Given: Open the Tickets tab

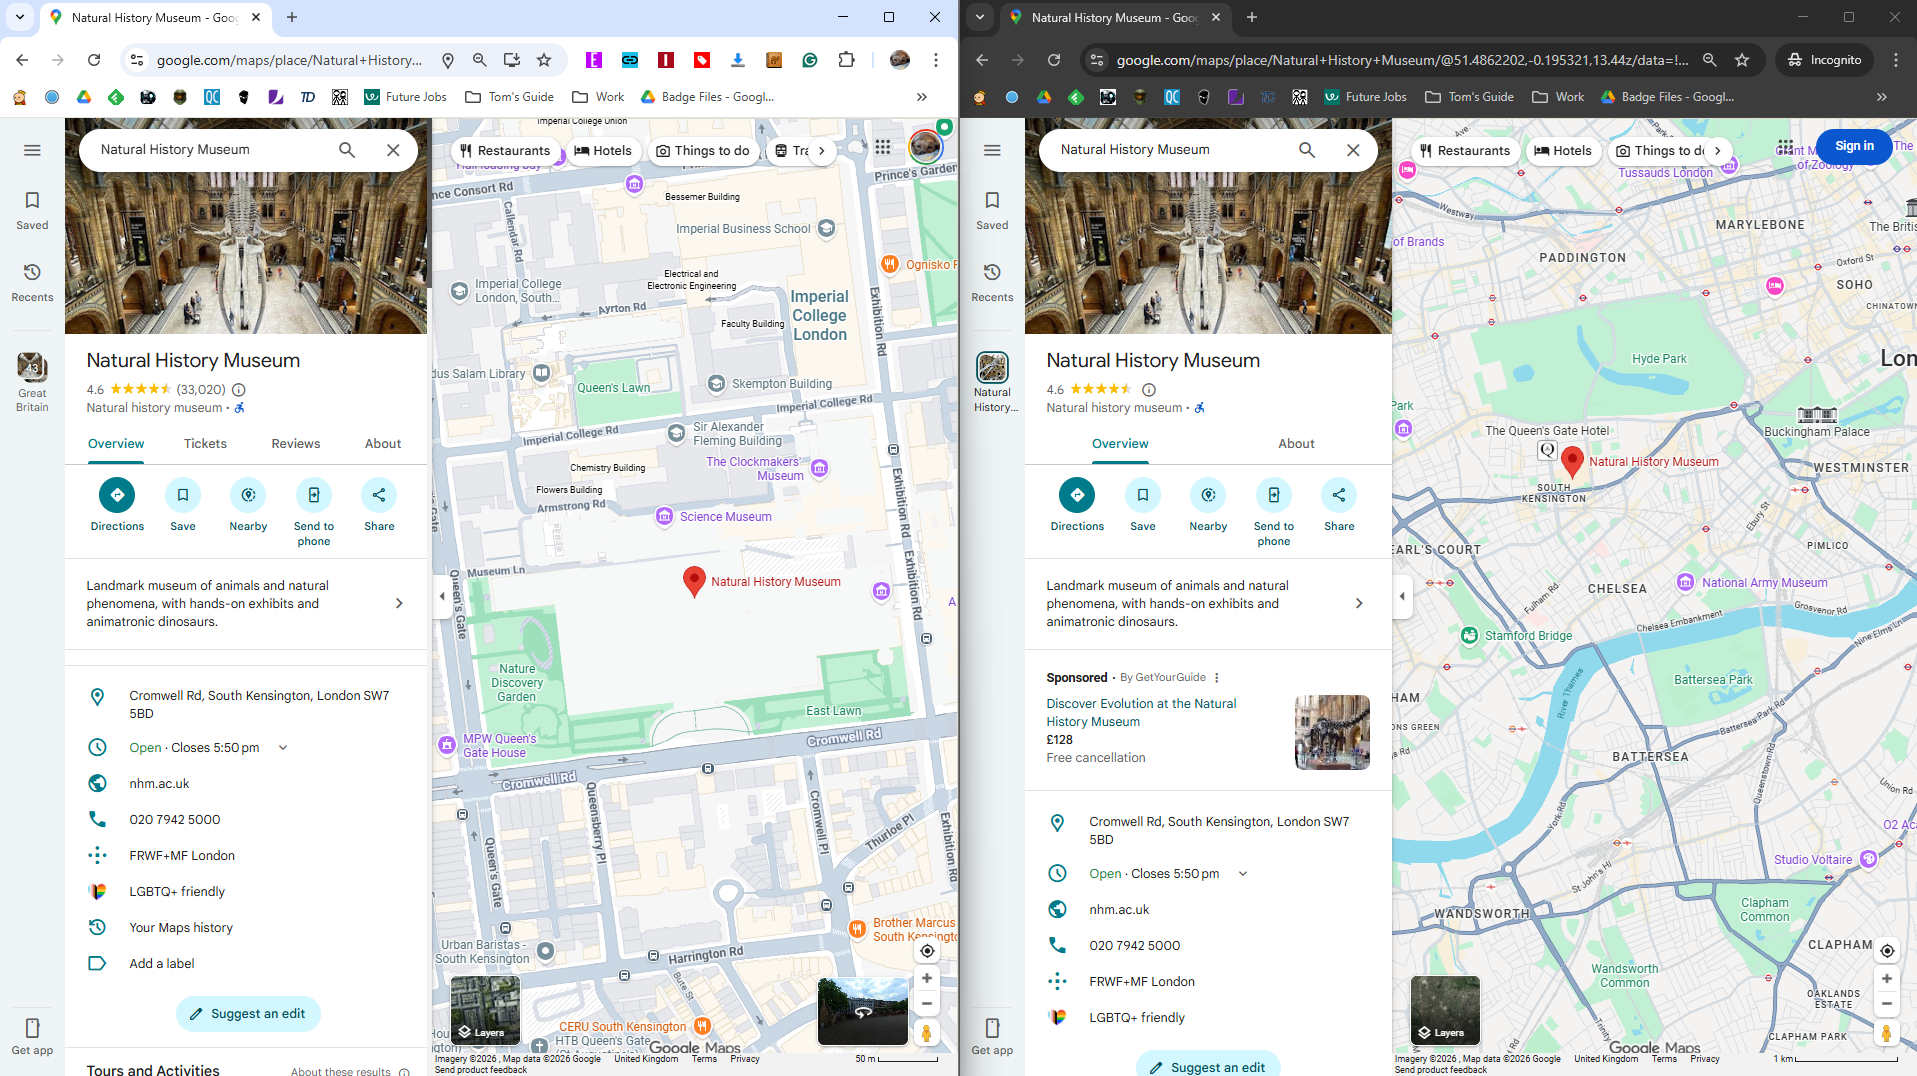Looking at the screenshot, I should [205, 444].
